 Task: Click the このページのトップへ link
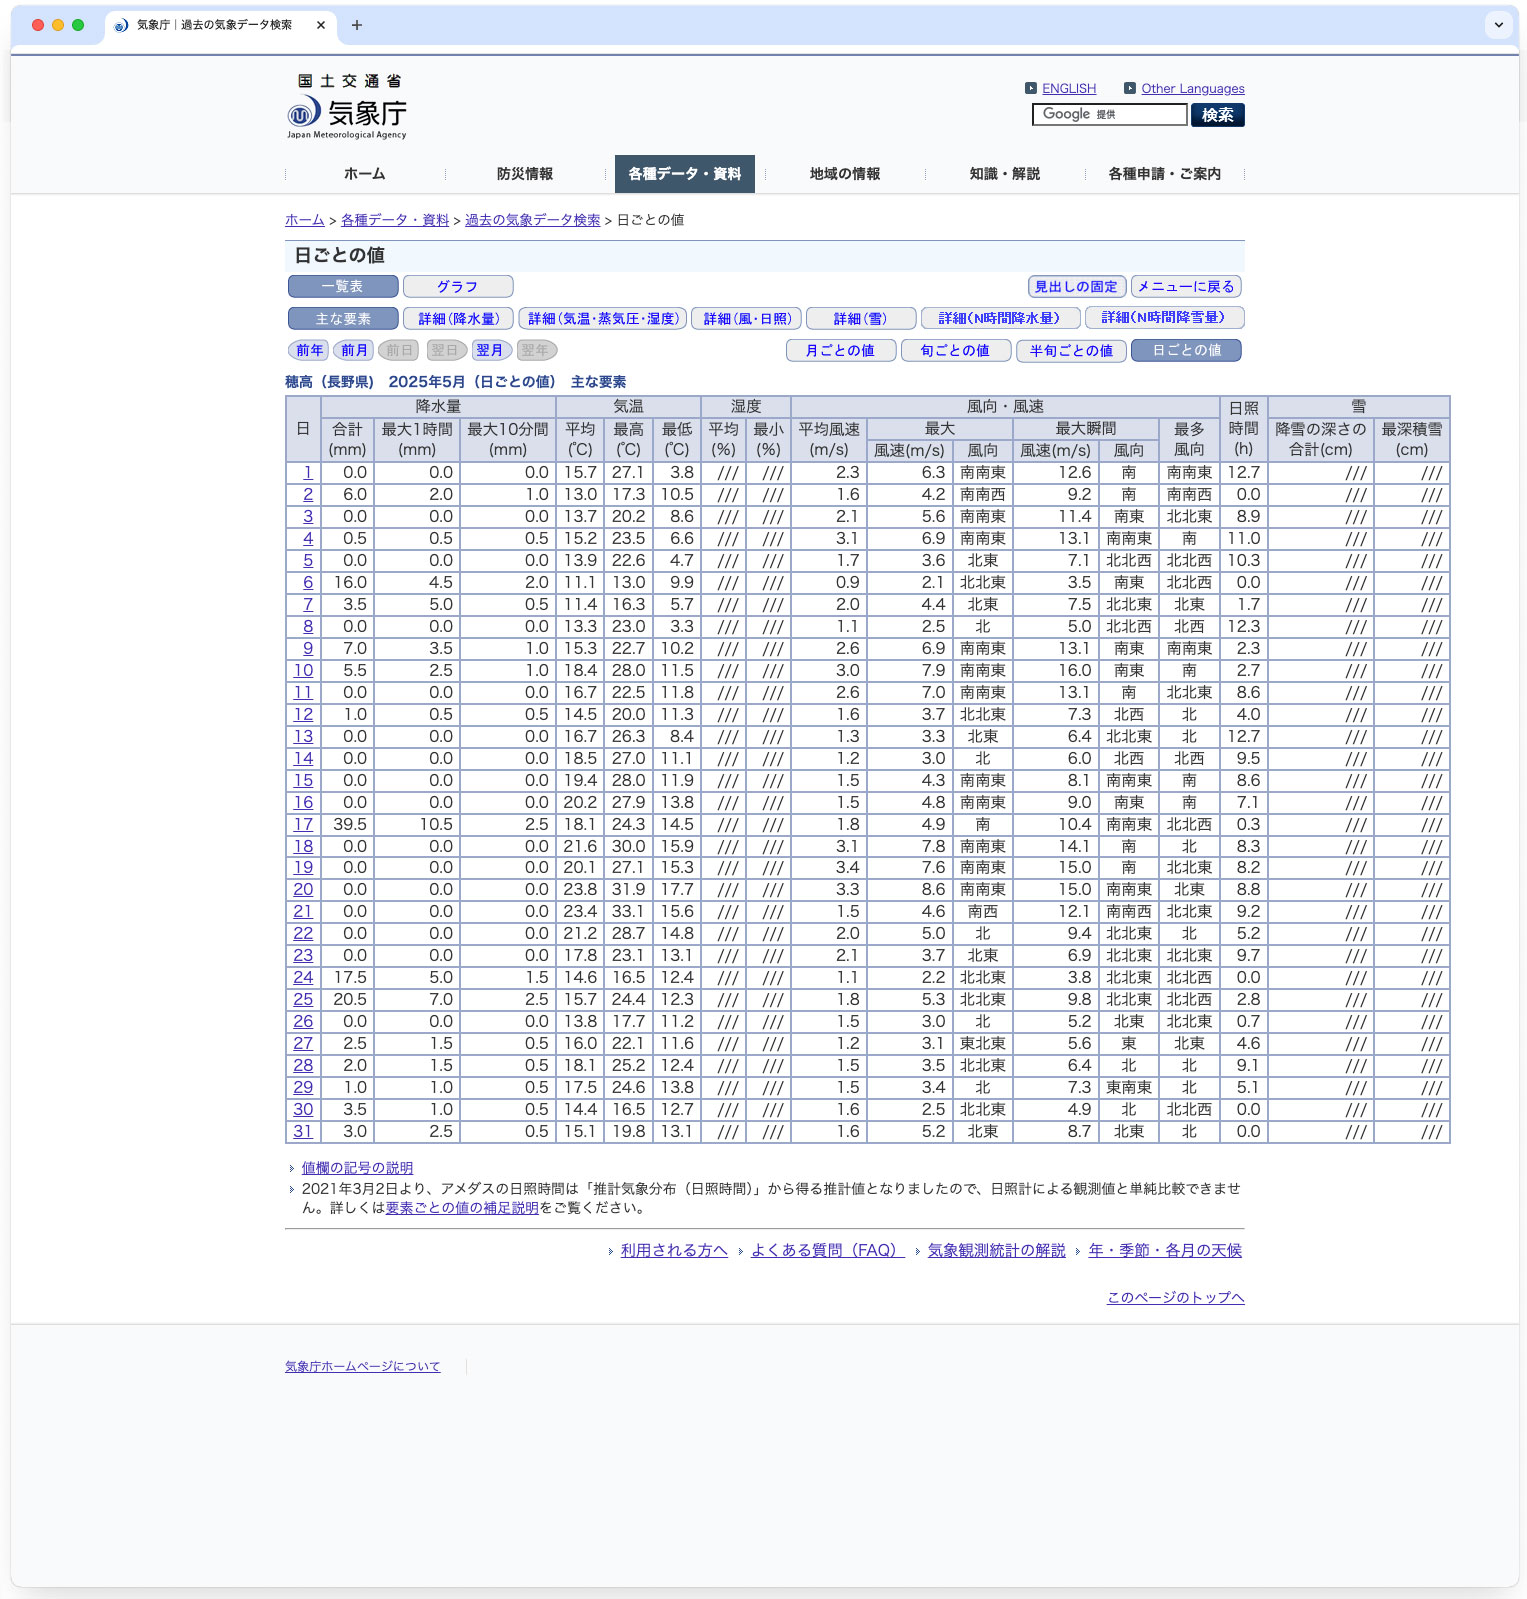1175,1298
